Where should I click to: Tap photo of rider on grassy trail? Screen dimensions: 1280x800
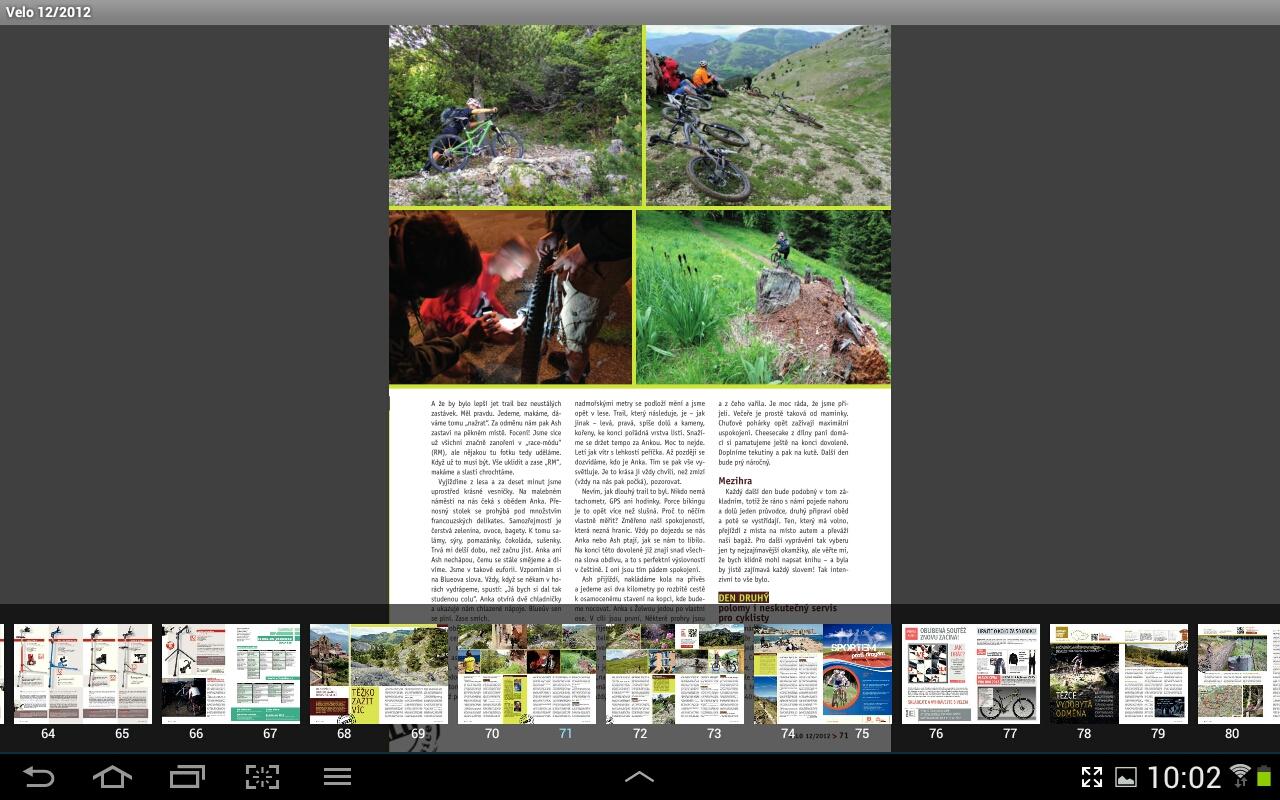(x=763, y=297)
